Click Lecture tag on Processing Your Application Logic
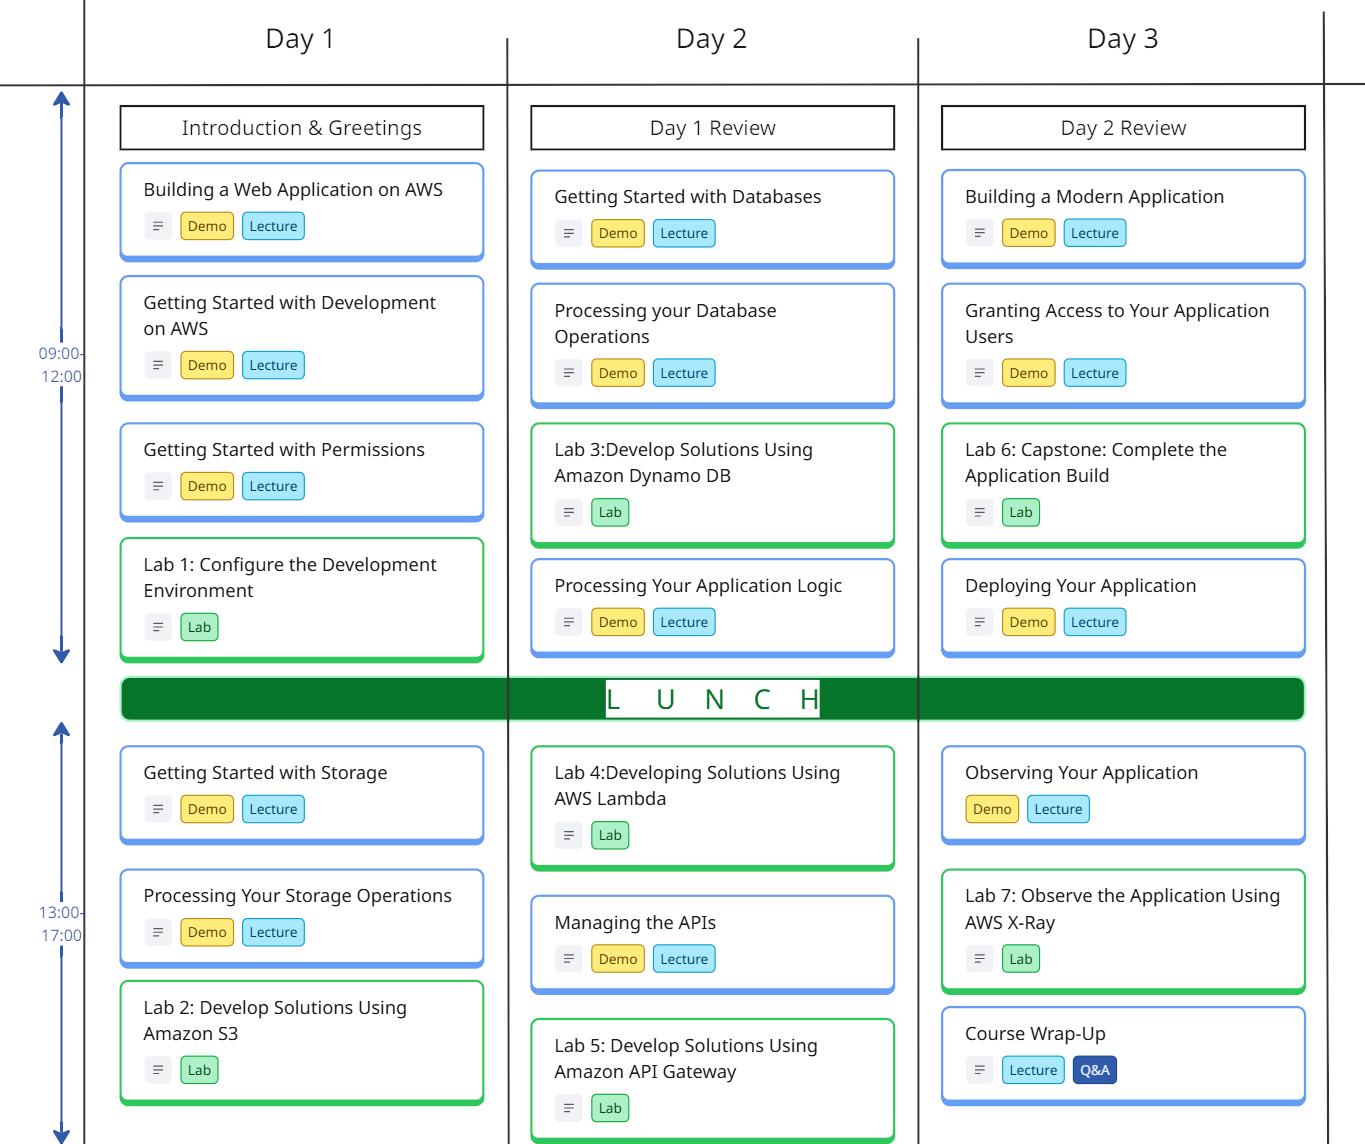Image resolution: width=1365 pixels, height=1144 pixels. click(684, 623)
